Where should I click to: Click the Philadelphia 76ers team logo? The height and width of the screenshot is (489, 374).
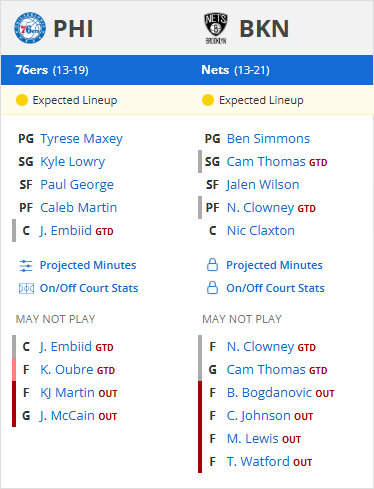30,28
